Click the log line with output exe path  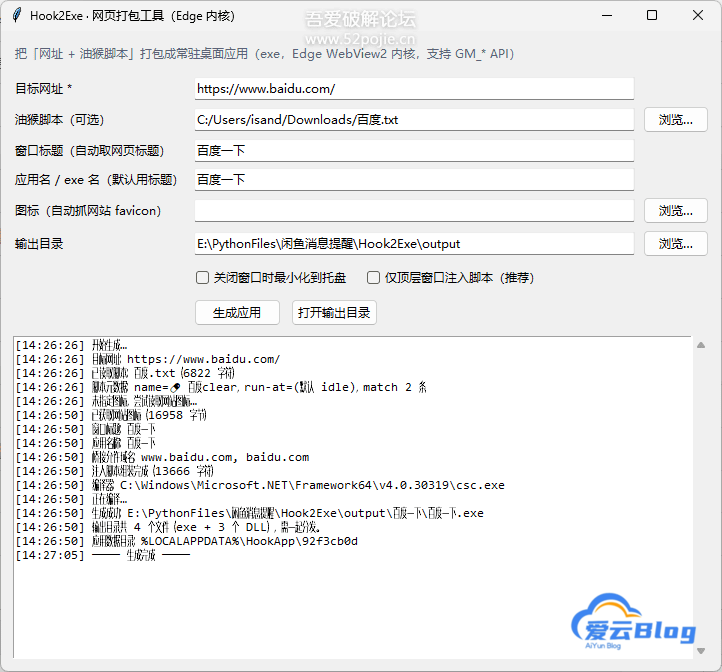pyautogui.click(x=250, y=513)
